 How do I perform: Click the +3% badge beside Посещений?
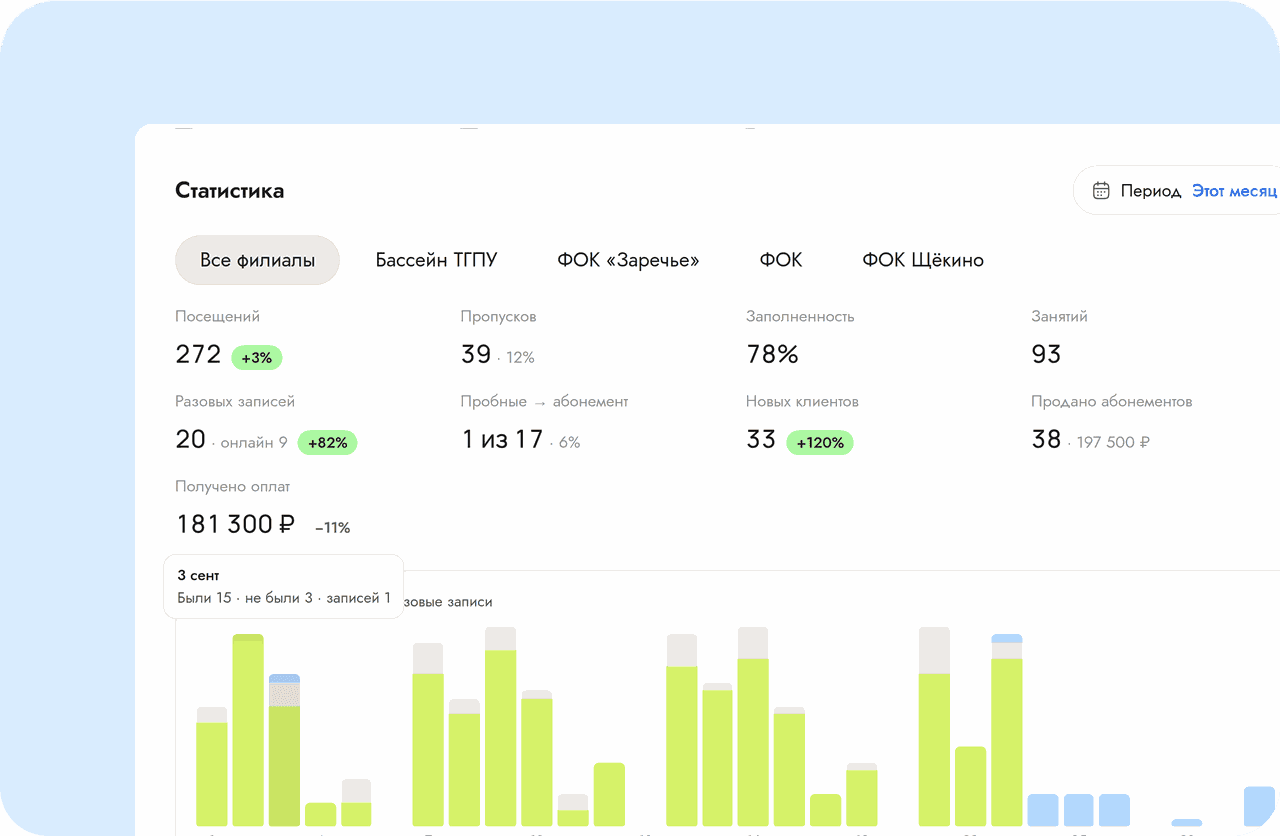coord(257,357)
